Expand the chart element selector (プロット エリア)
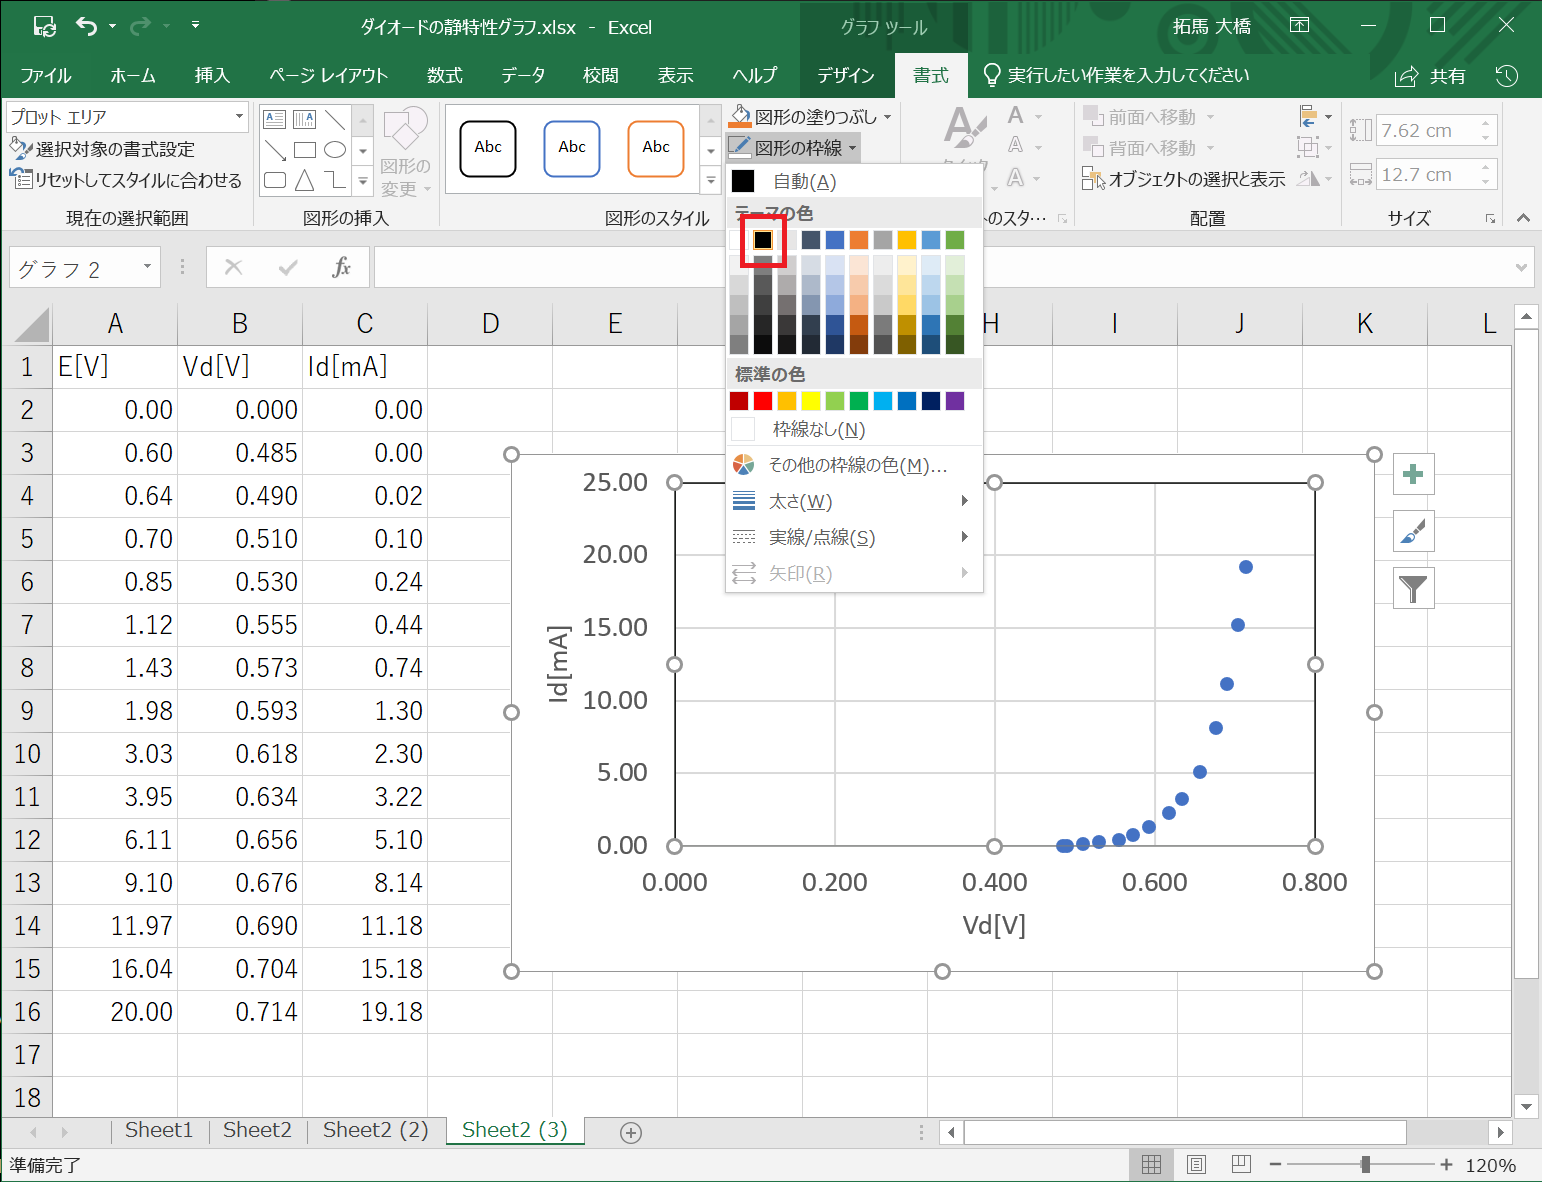 238,117
